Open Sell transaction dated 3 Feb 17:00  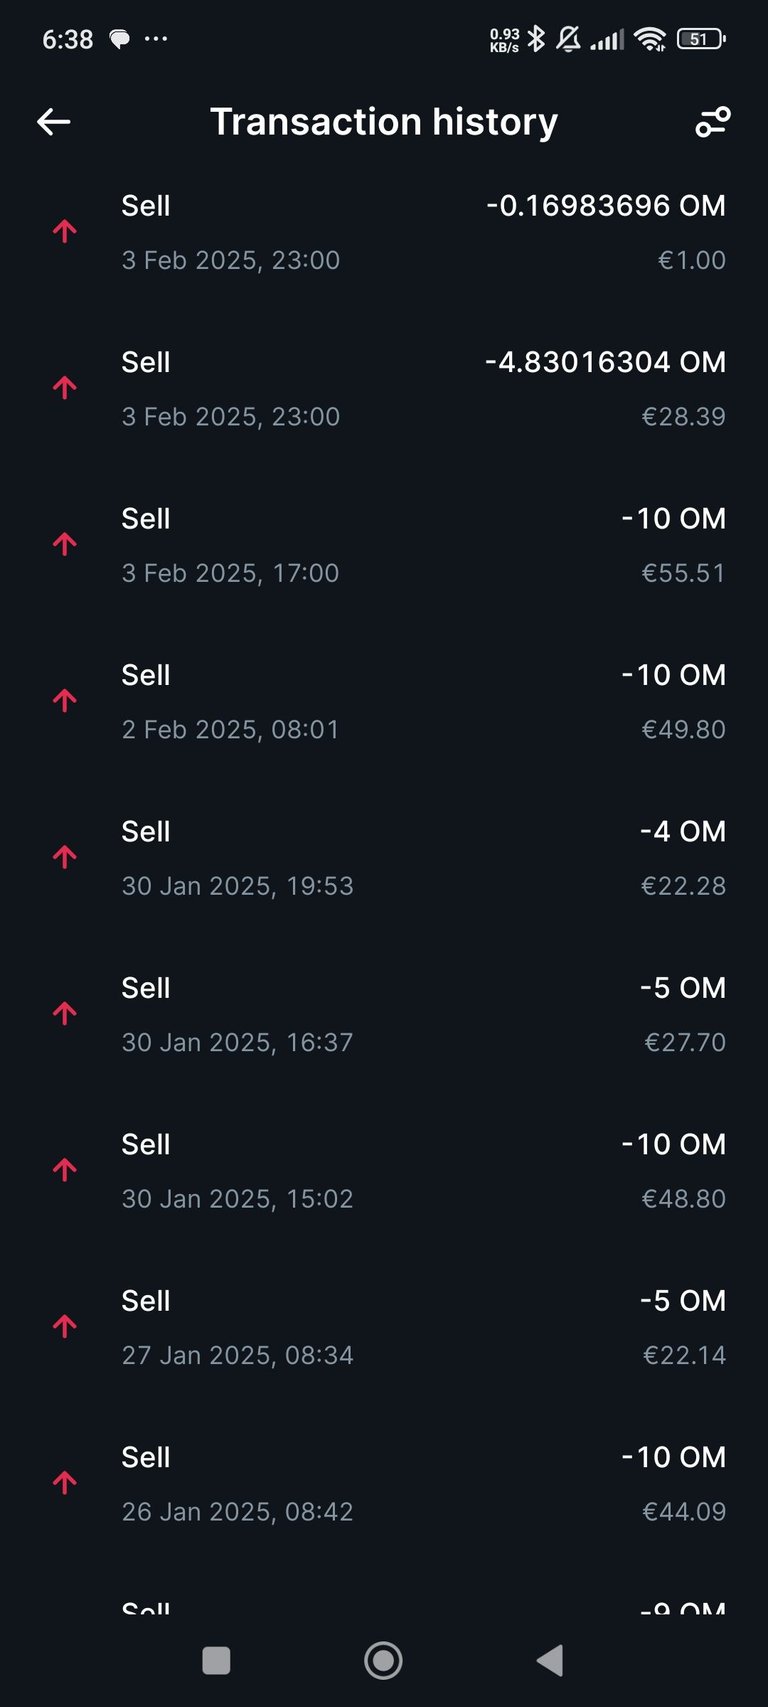point(384,545)
